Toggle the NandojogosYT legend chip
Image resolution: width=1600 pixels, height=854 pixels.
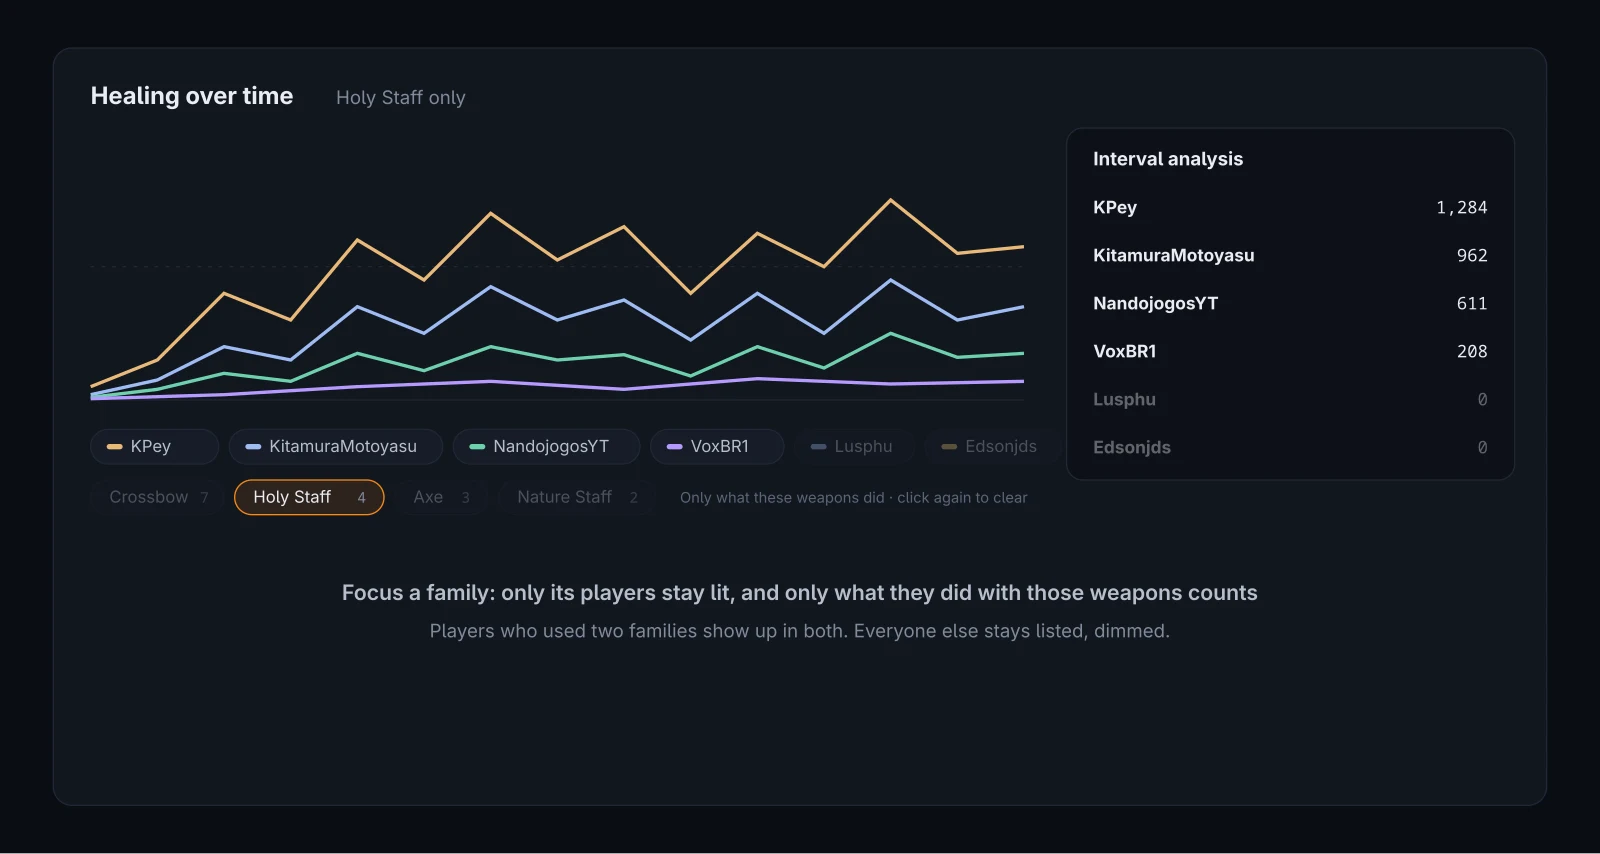(546, 446)
